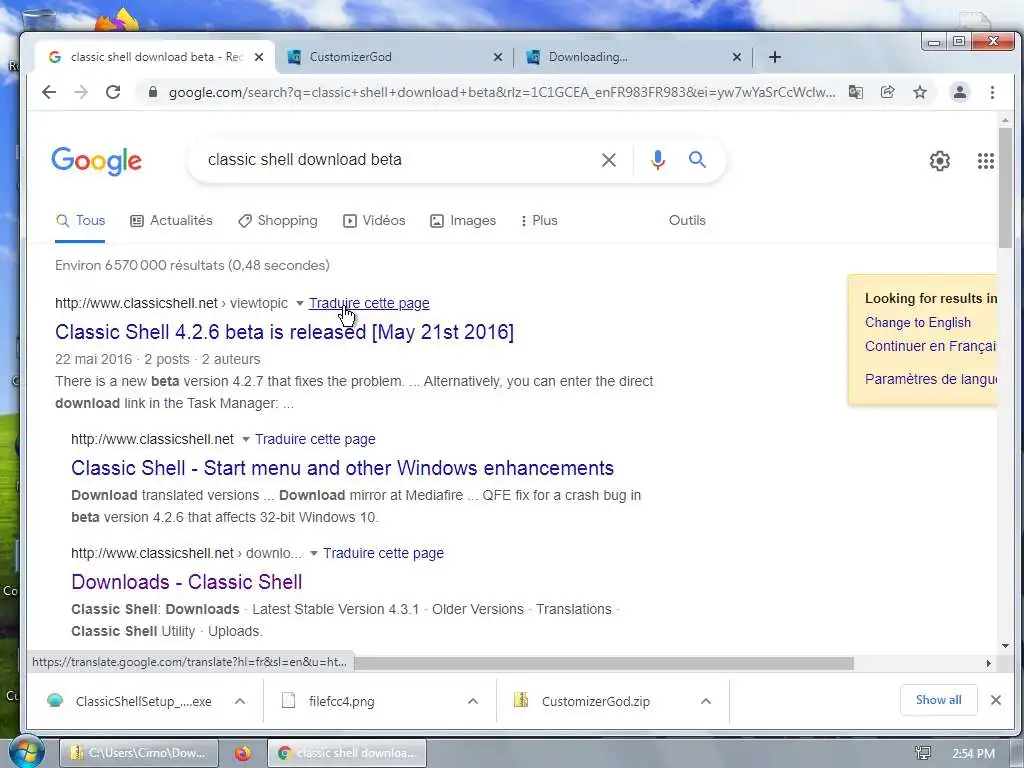The width and height of the screenshot is (1024, 768).
Task: Open Google quick settings gear
Action: coord(939,161)
